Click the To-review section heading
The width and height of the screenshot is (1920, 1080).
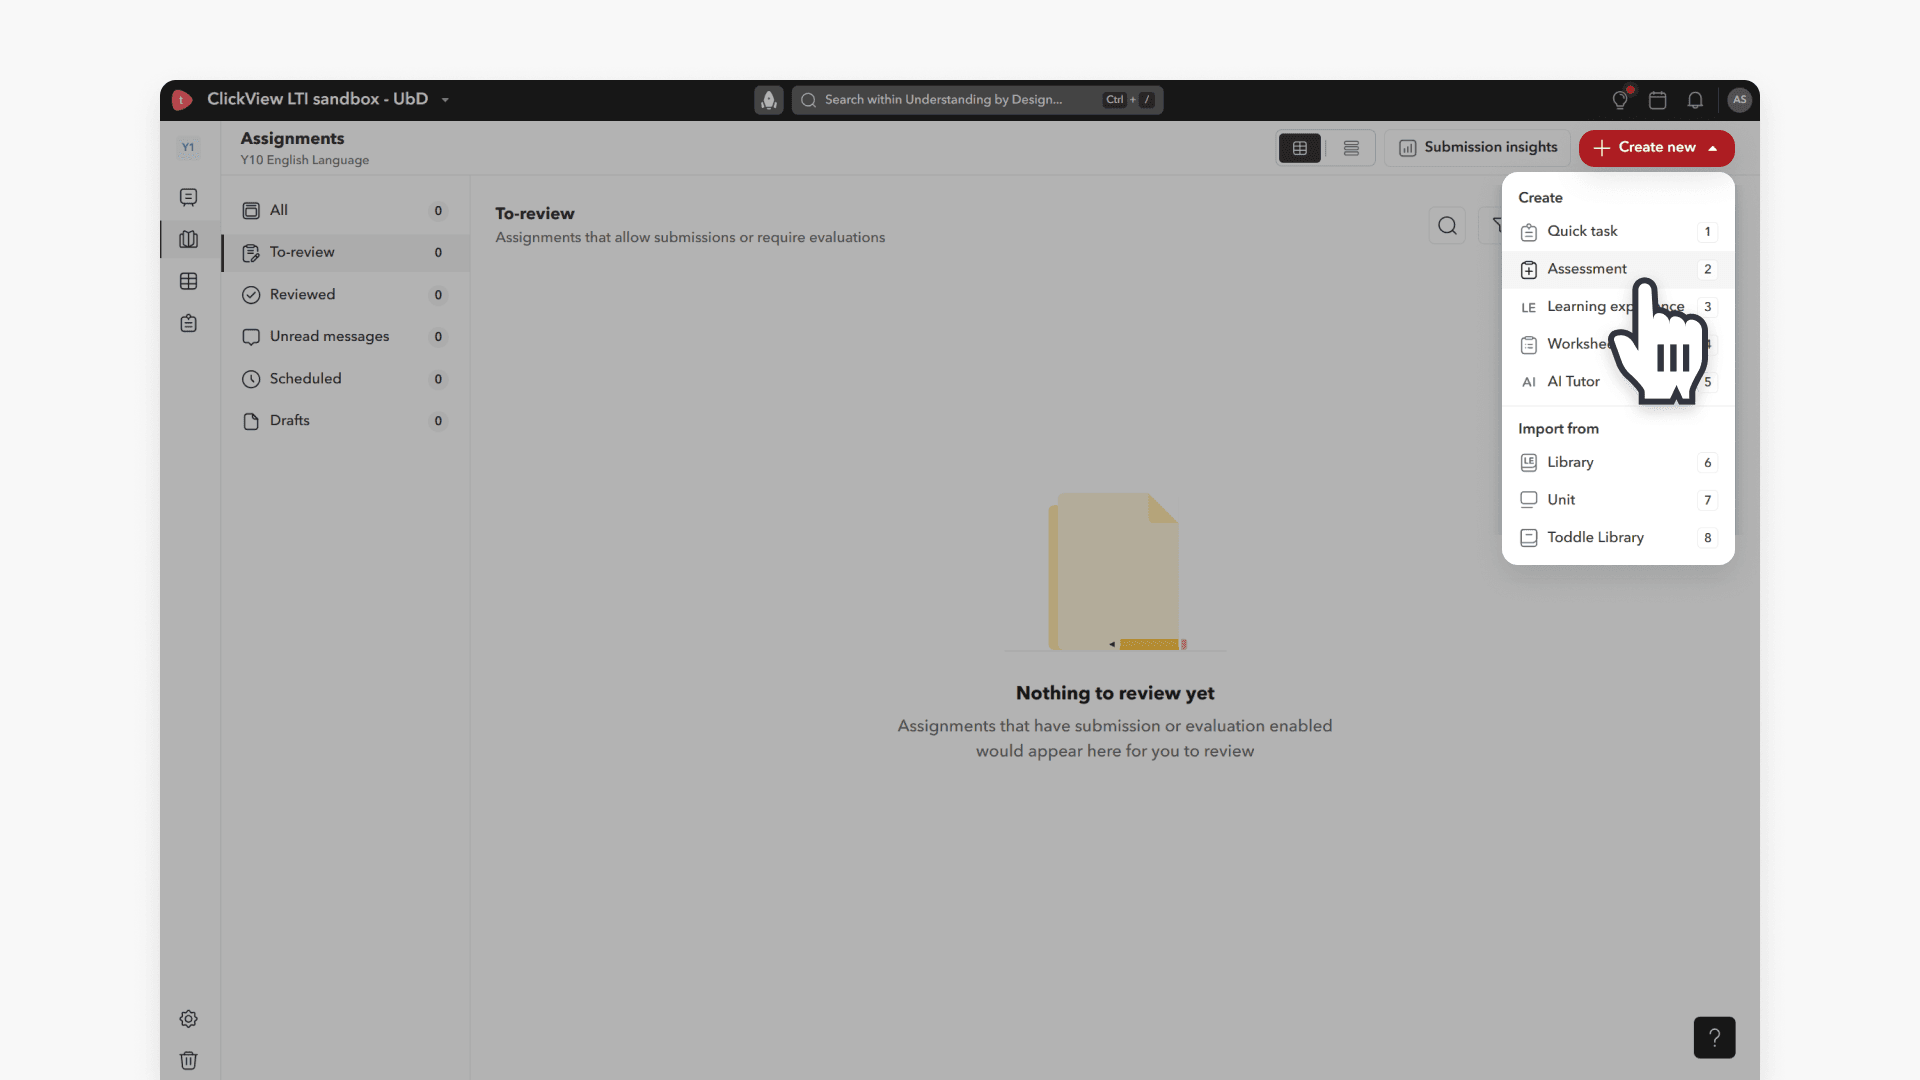point(535,213)
